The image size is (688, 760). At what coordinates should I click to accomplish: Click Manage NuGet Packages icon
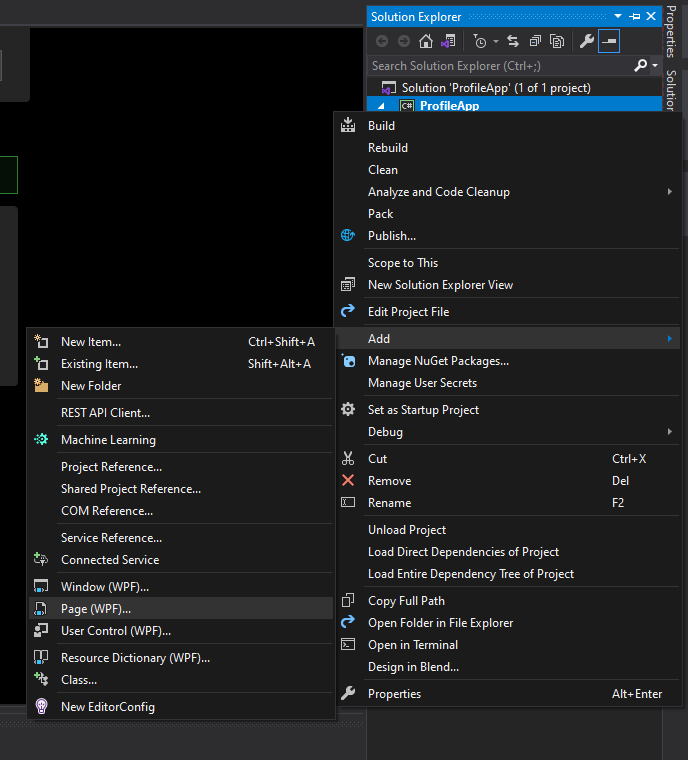[348, 361]
